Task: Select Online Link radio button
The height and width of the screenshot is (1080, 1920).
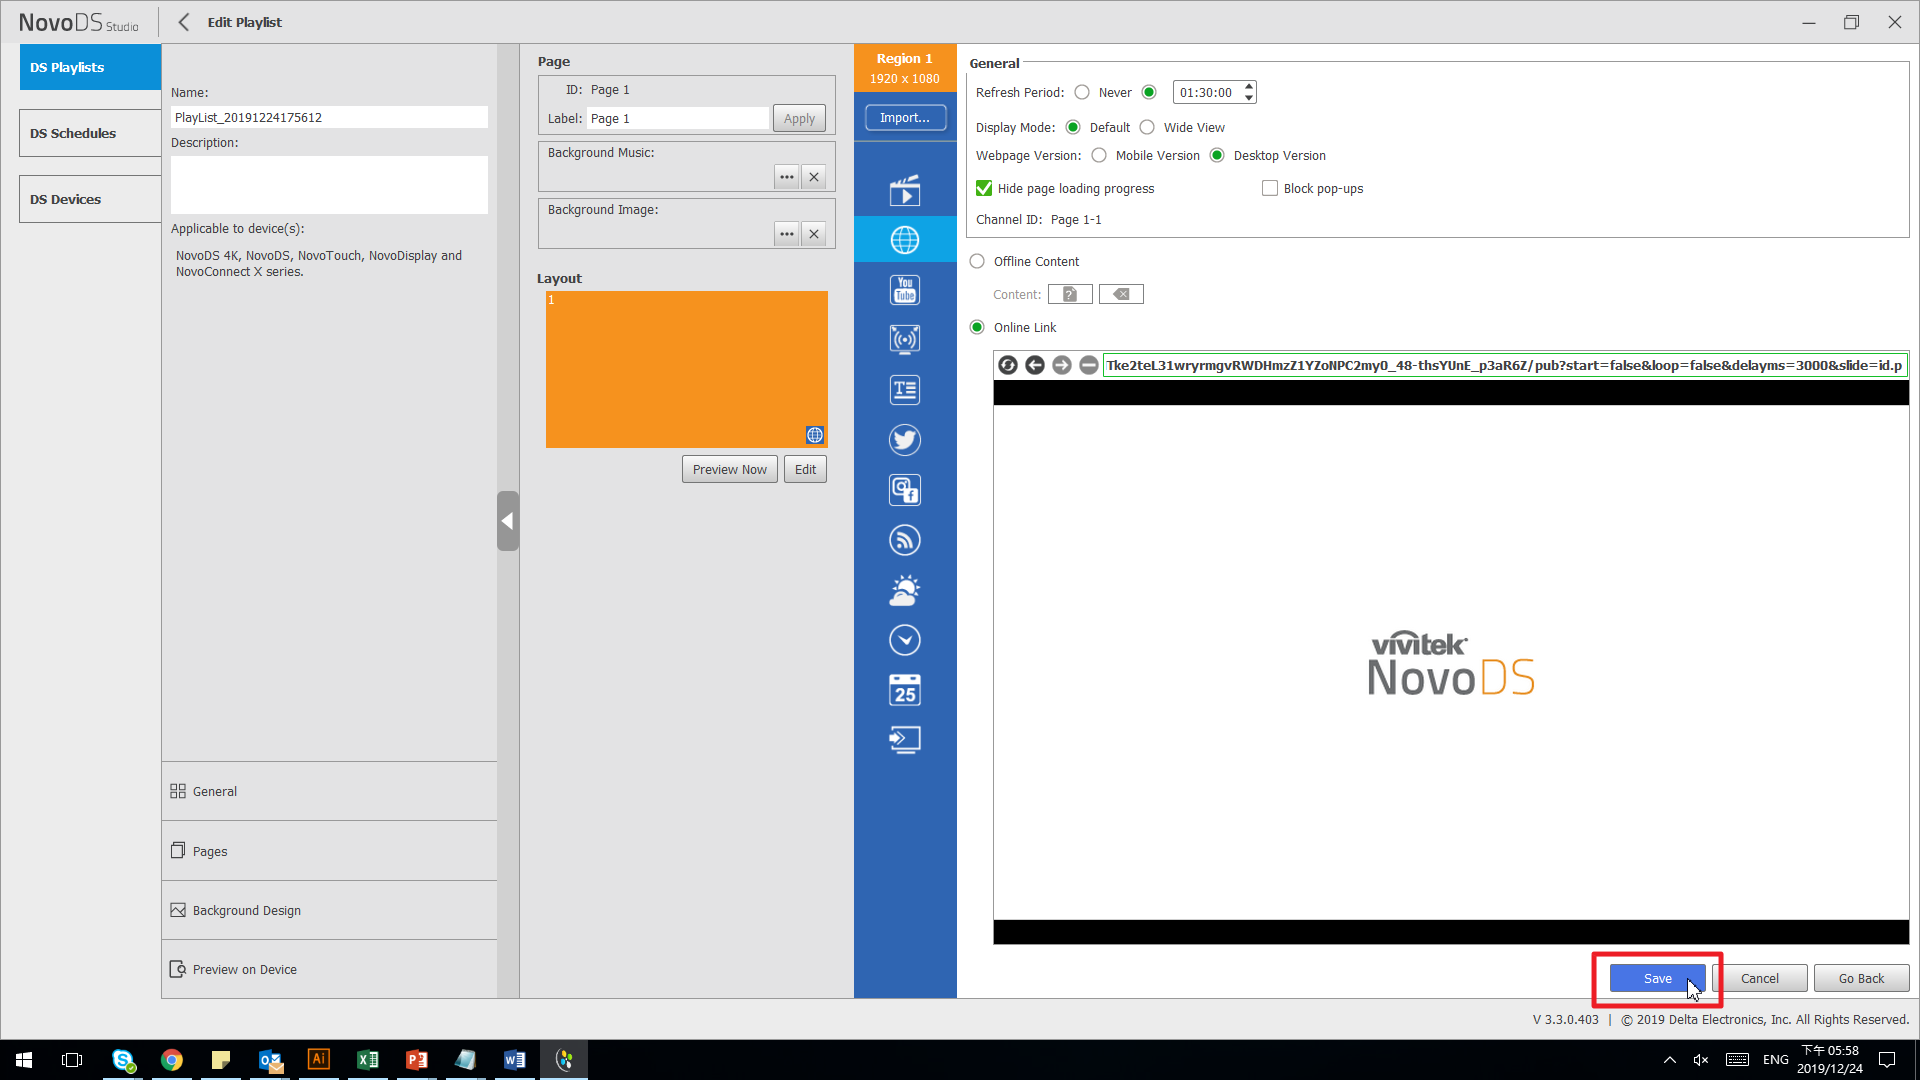Action: [x=977, y=327]
